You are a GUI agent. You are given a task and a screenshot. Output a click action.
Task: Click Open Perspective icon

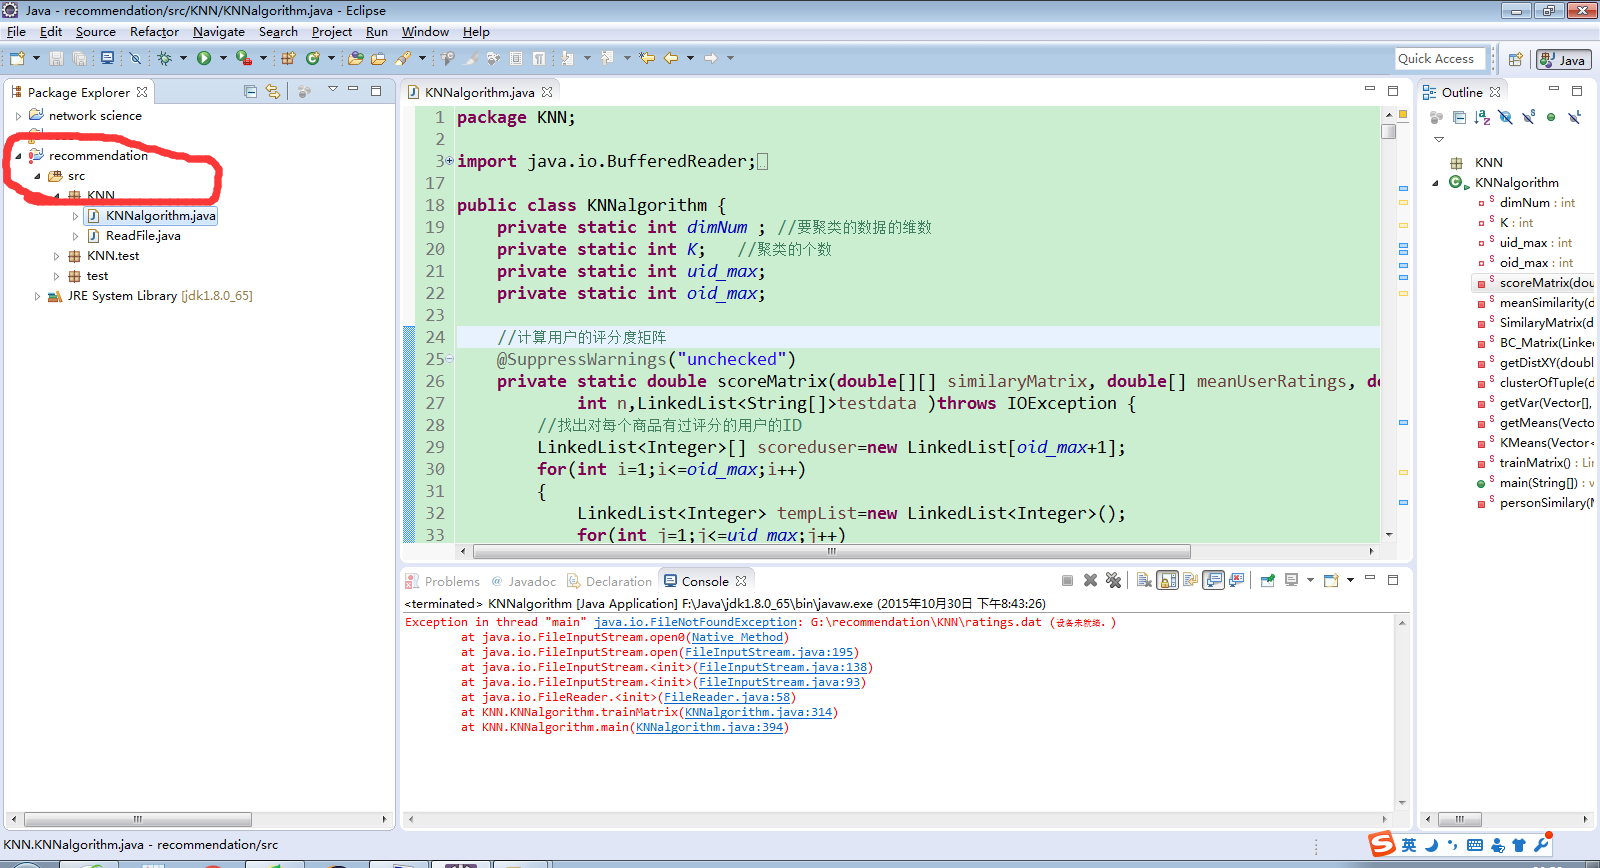1515,59
